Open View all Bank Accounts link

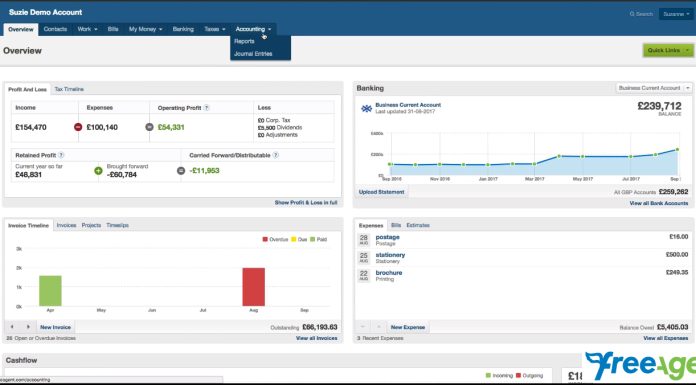pos(659,203)
